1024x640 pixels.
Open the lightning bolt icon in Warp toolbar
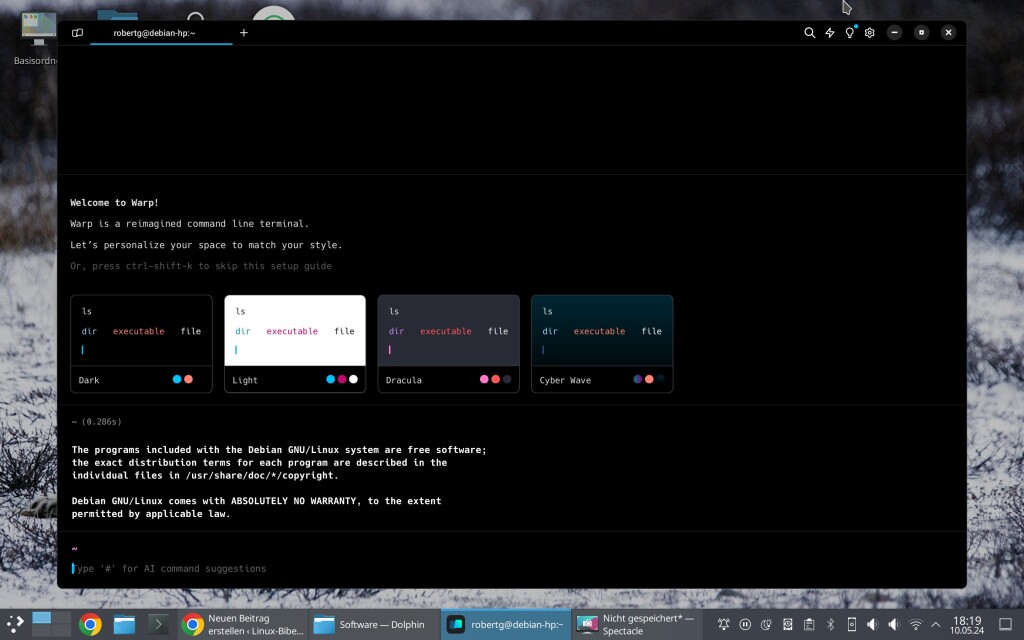(829, 33)
